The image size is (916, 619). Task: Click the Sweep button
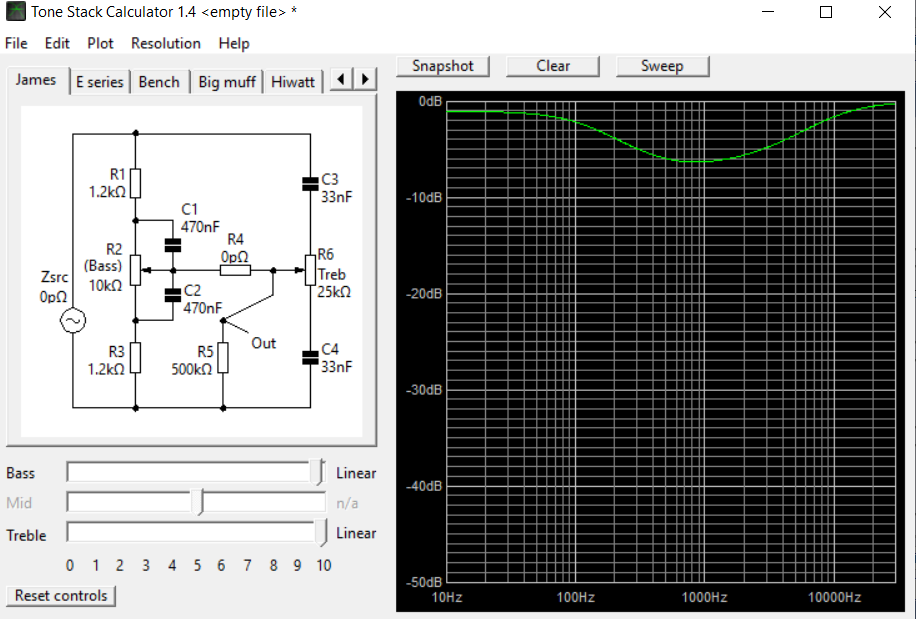point(662,66)
